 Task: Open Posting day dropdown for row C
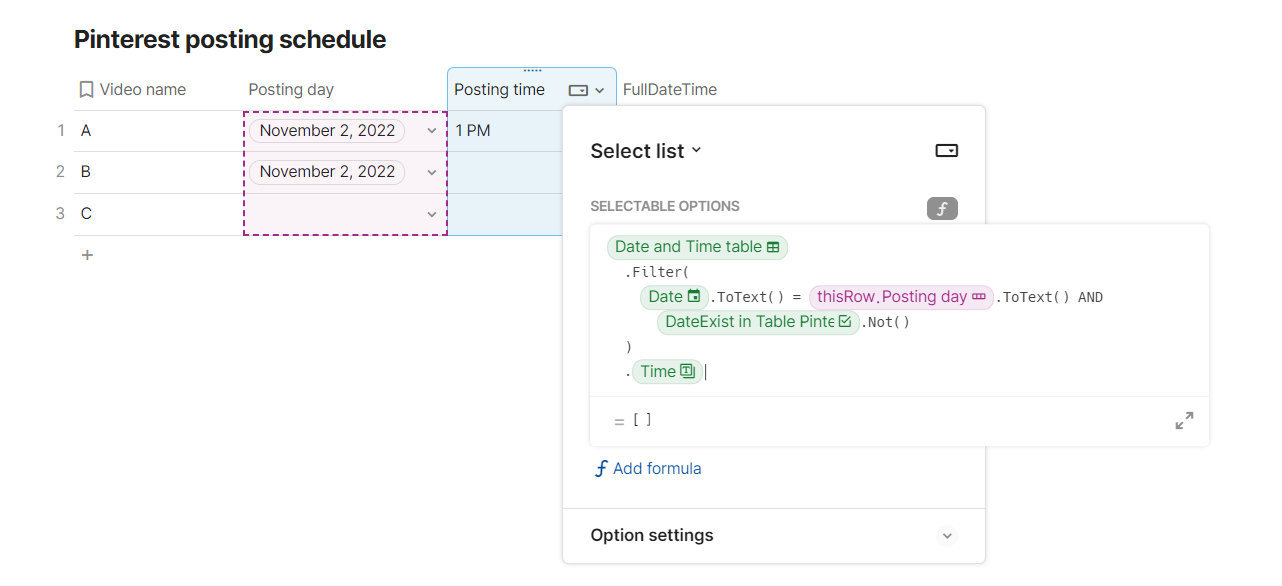(x=432, y=214)
